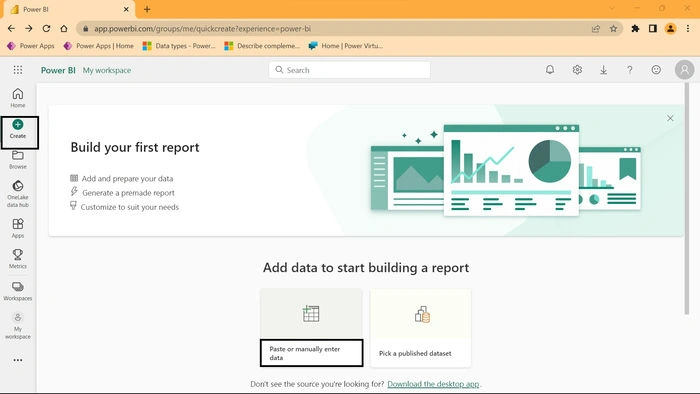The height and width of the screenshot is (394, 700).
Task: Click My workspace in the header
Action: (107, 70)
